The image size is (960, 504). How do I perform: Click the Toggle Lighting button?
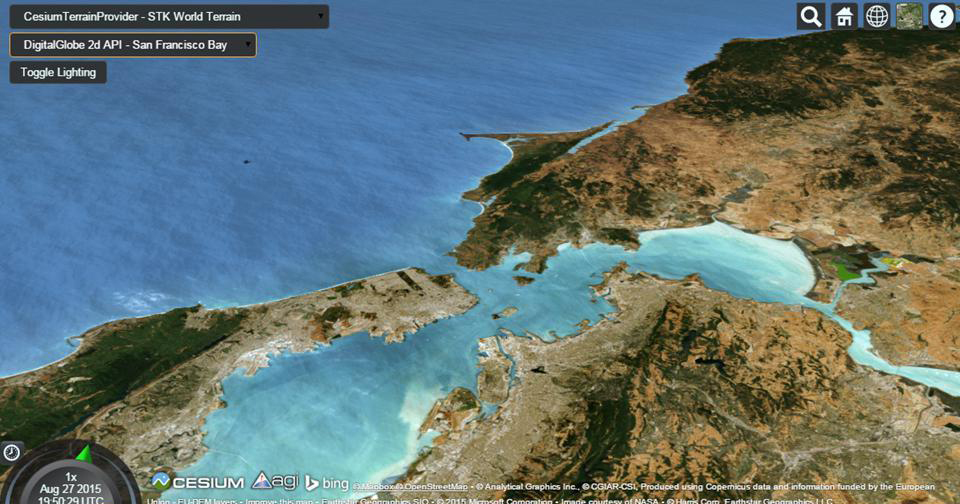(58, 72)
